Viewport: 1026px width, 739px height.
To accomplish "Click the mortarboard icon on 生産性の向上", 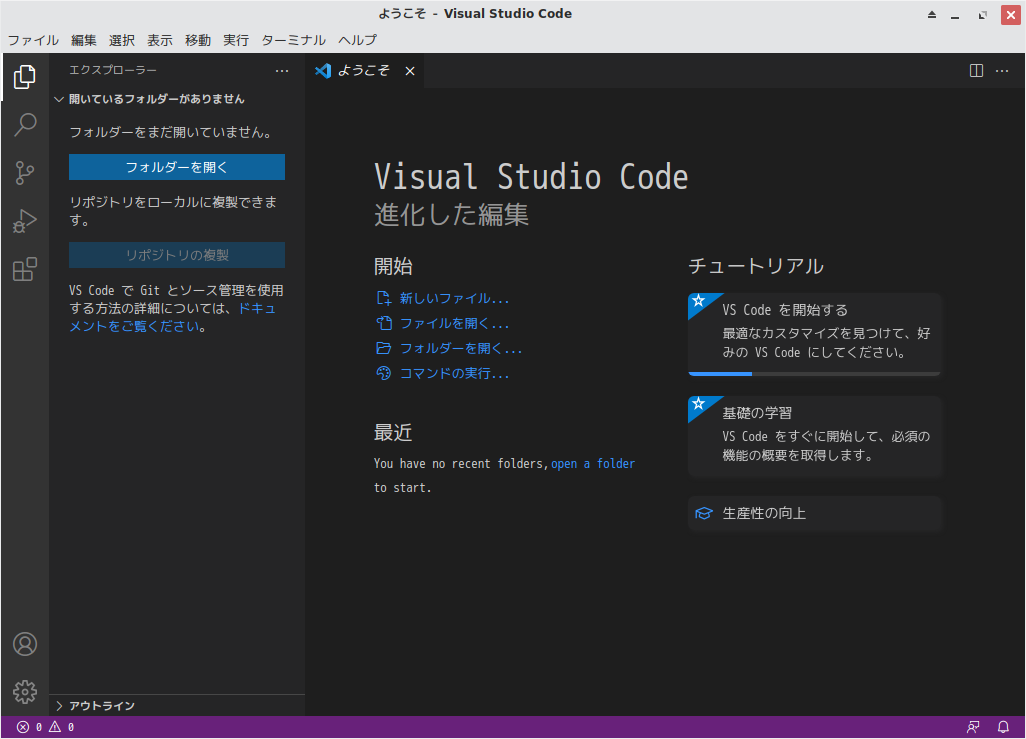I will coord(703,514).
